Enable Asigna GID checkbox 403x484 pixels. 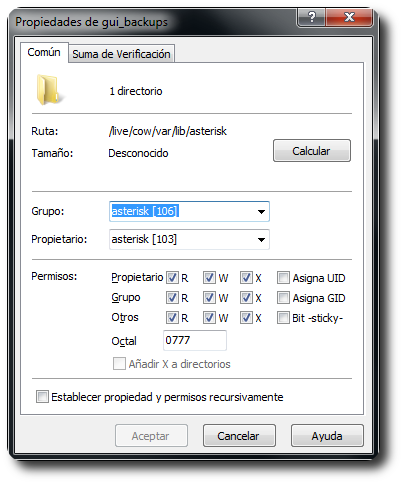[283, 298]
